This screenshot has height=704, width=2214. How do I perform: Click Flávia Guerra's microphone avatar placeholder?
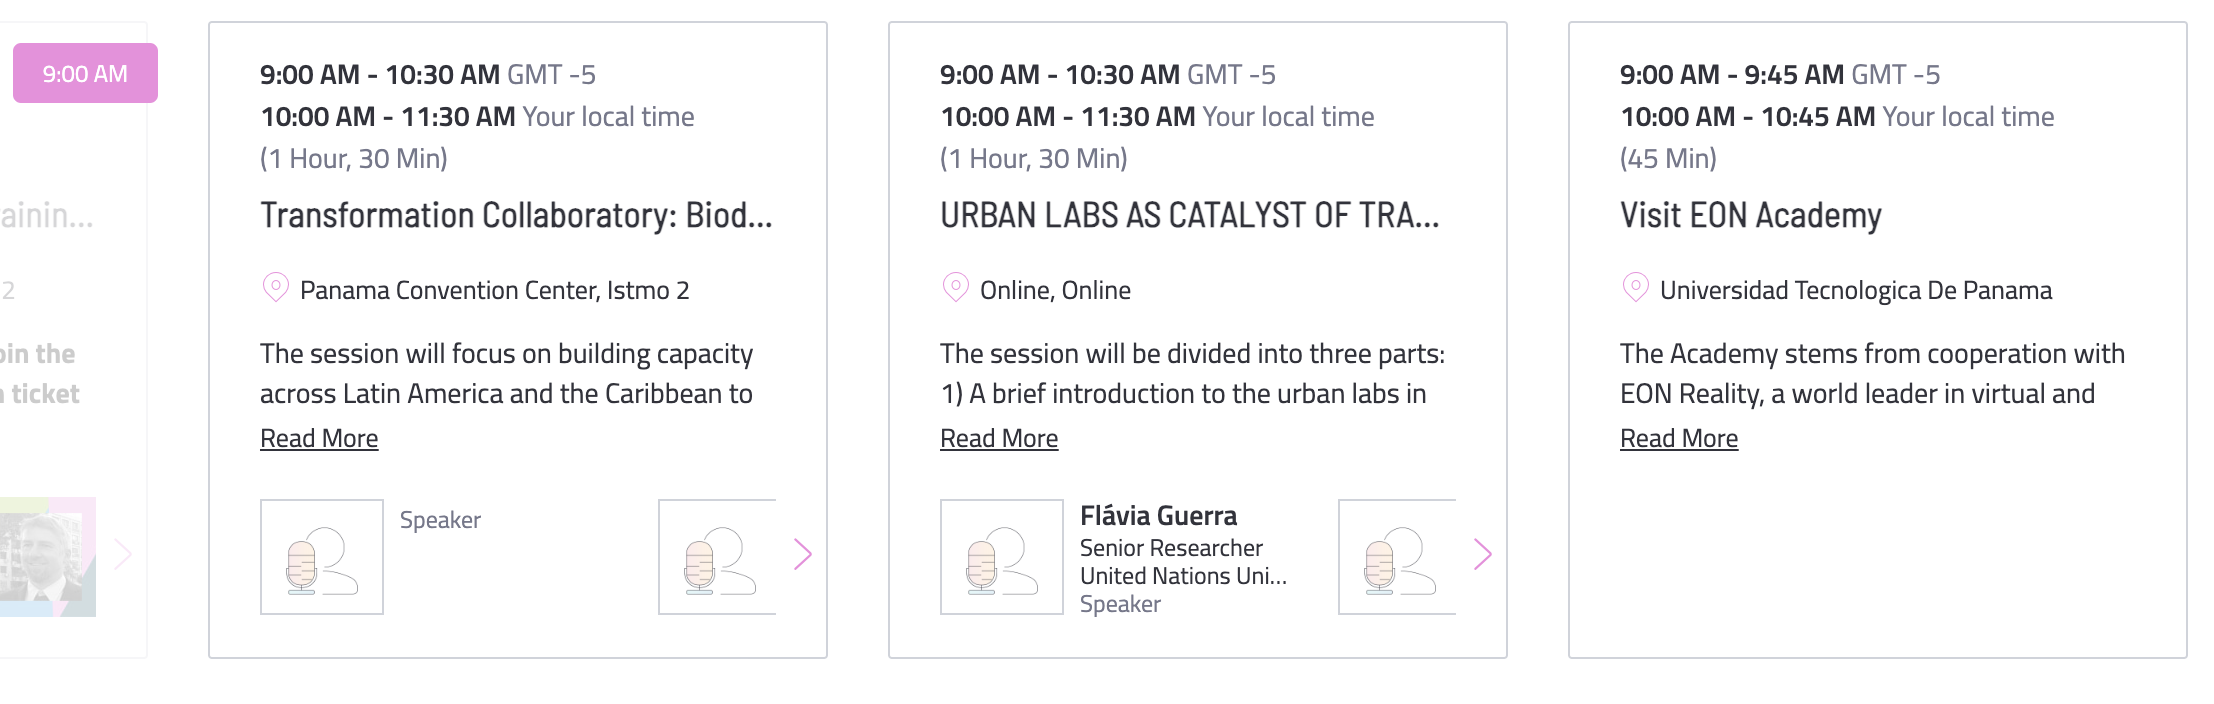pos(1002,557)
